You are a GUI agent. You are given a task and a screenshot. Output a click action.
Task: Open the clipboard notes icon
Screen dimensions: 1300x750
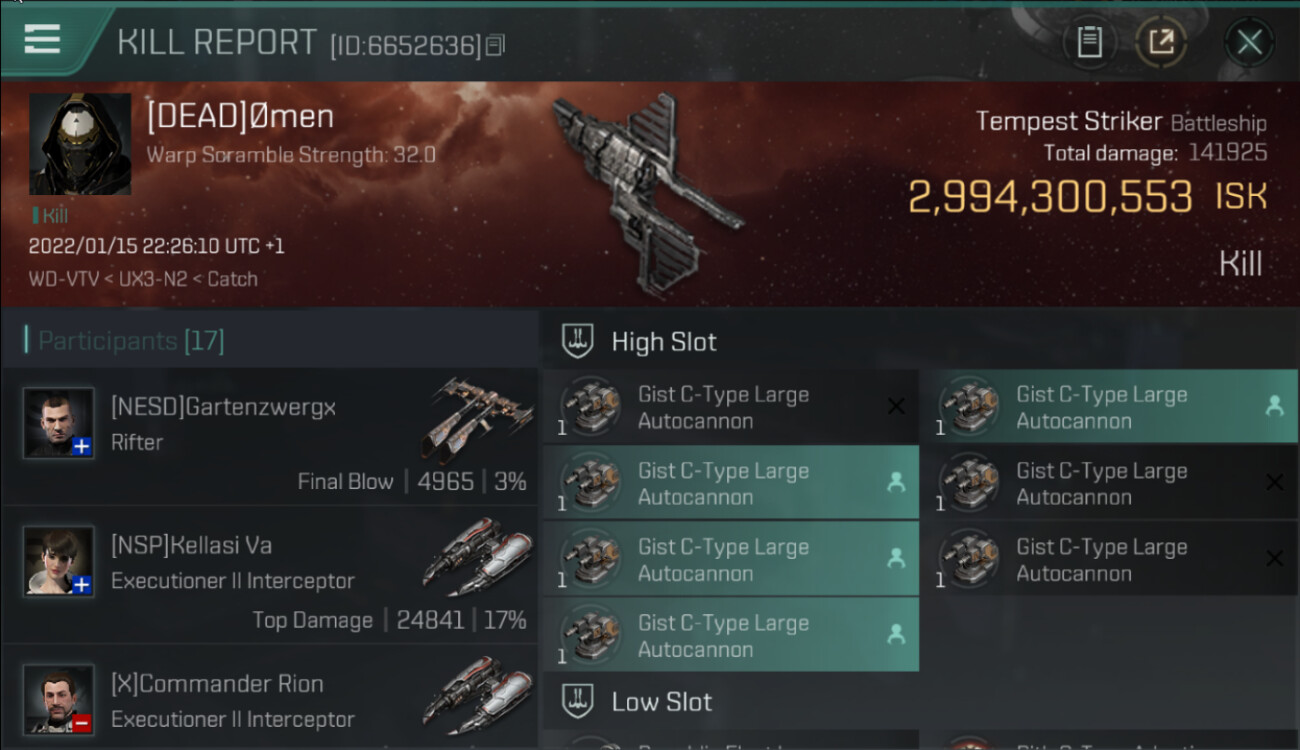(x=1089, y=42)
